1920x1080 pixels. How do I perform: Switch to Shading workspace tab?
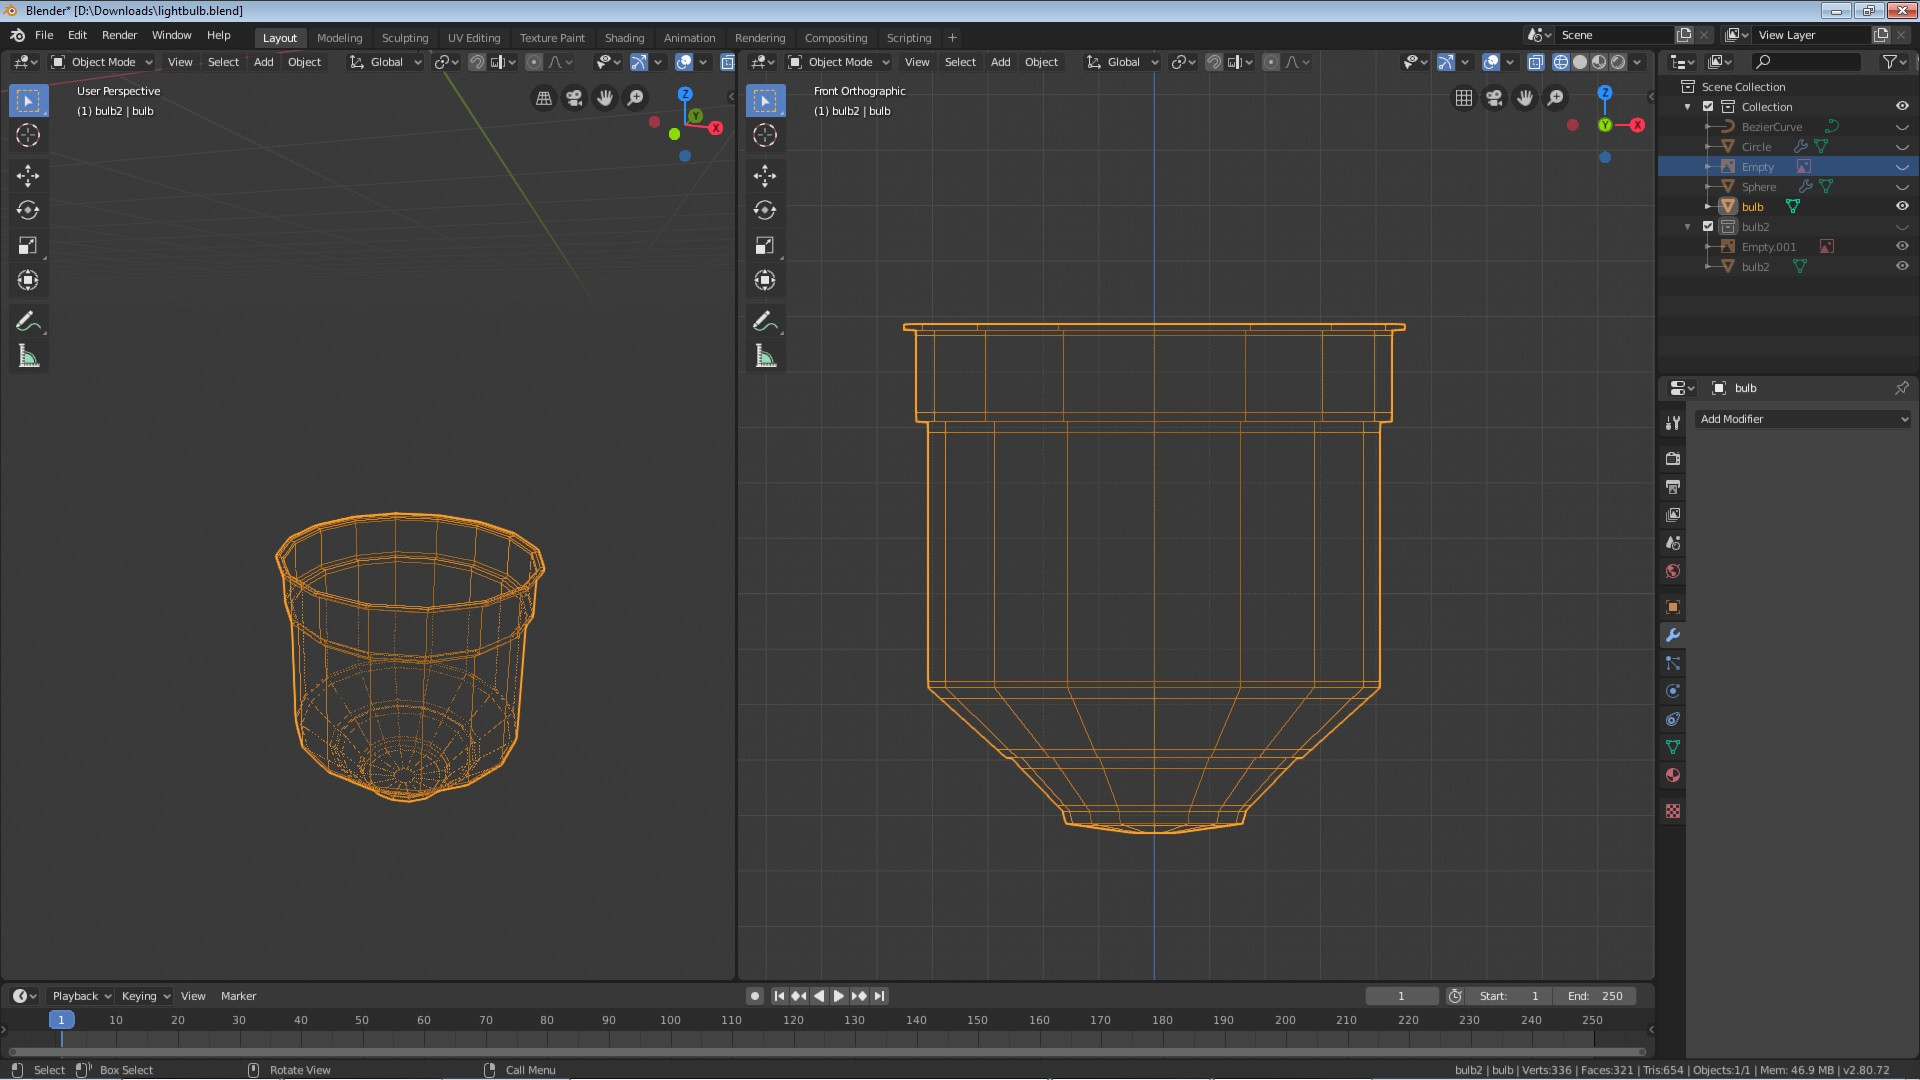click(x=624, y=38)
